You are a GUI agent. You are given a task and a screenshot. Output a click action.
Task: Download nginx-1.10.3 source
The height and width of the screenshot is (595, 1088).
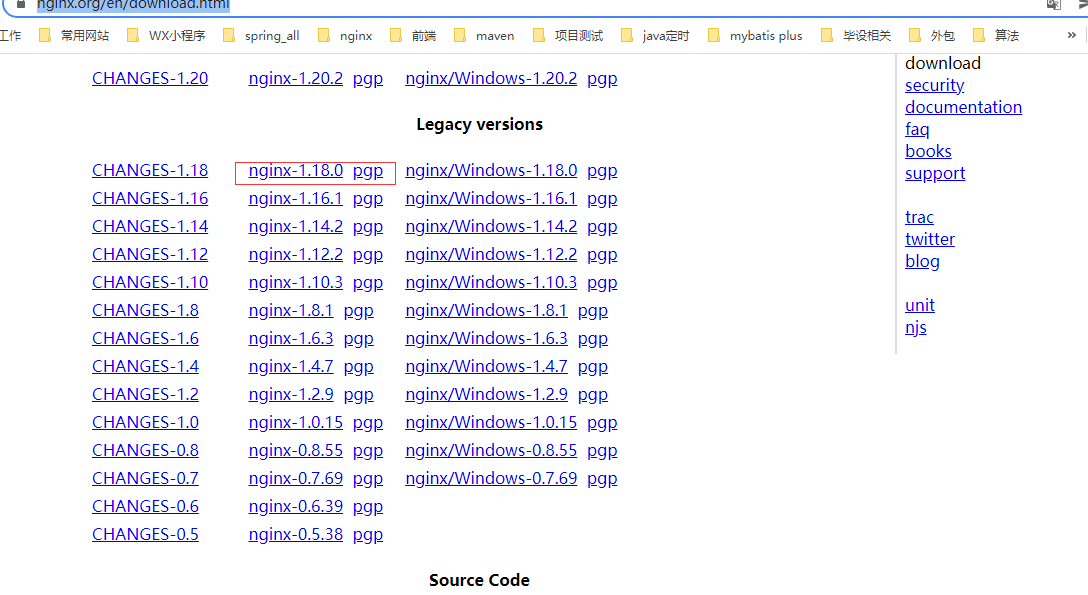pyautogui.click(x=296, y=282)
